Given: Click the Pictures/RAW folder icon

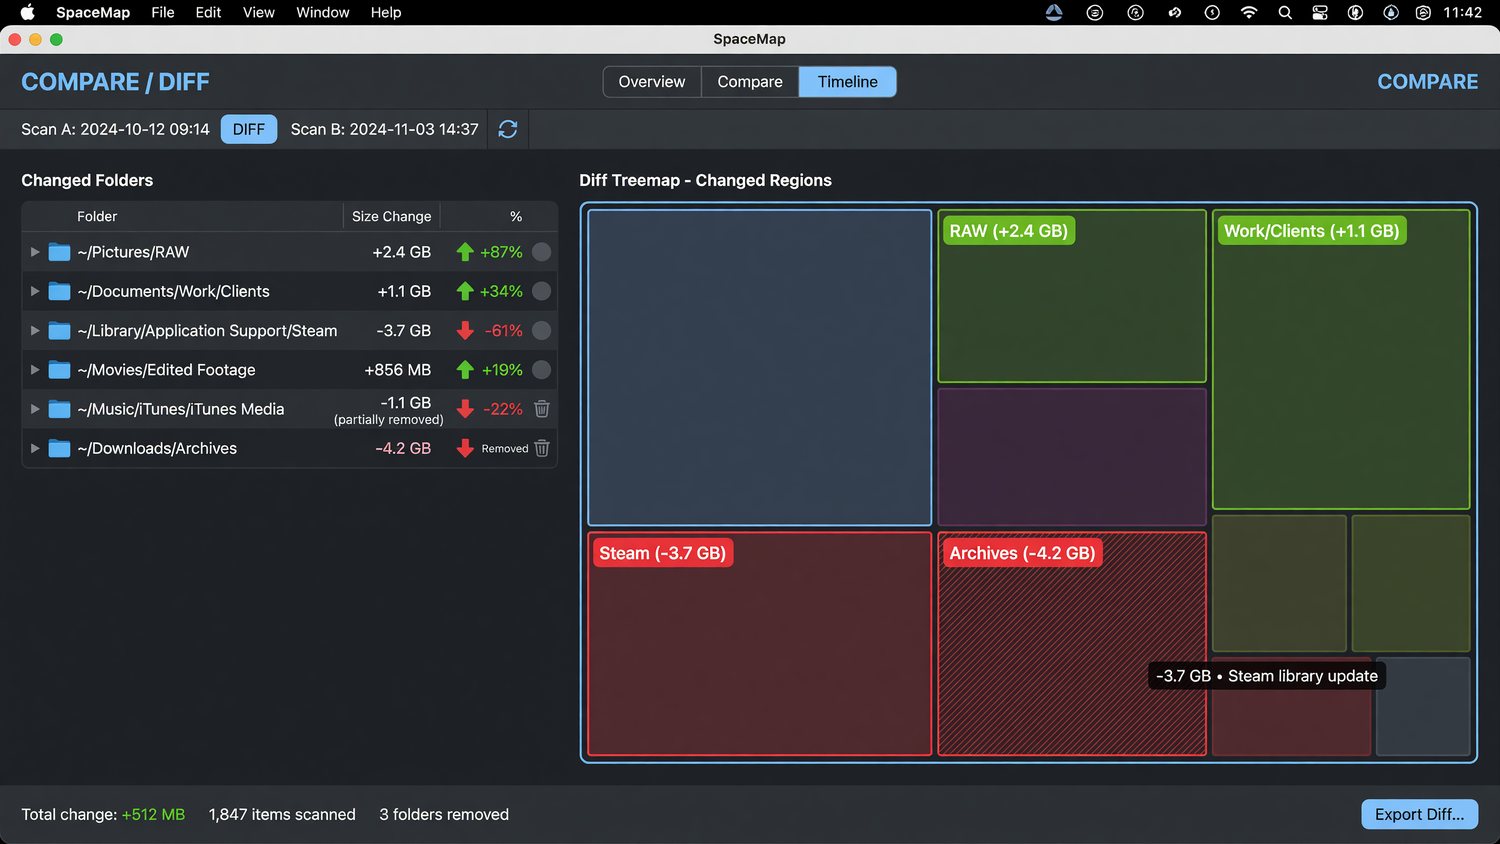Looking at the screenshot, I should click(x=60, y=252).
